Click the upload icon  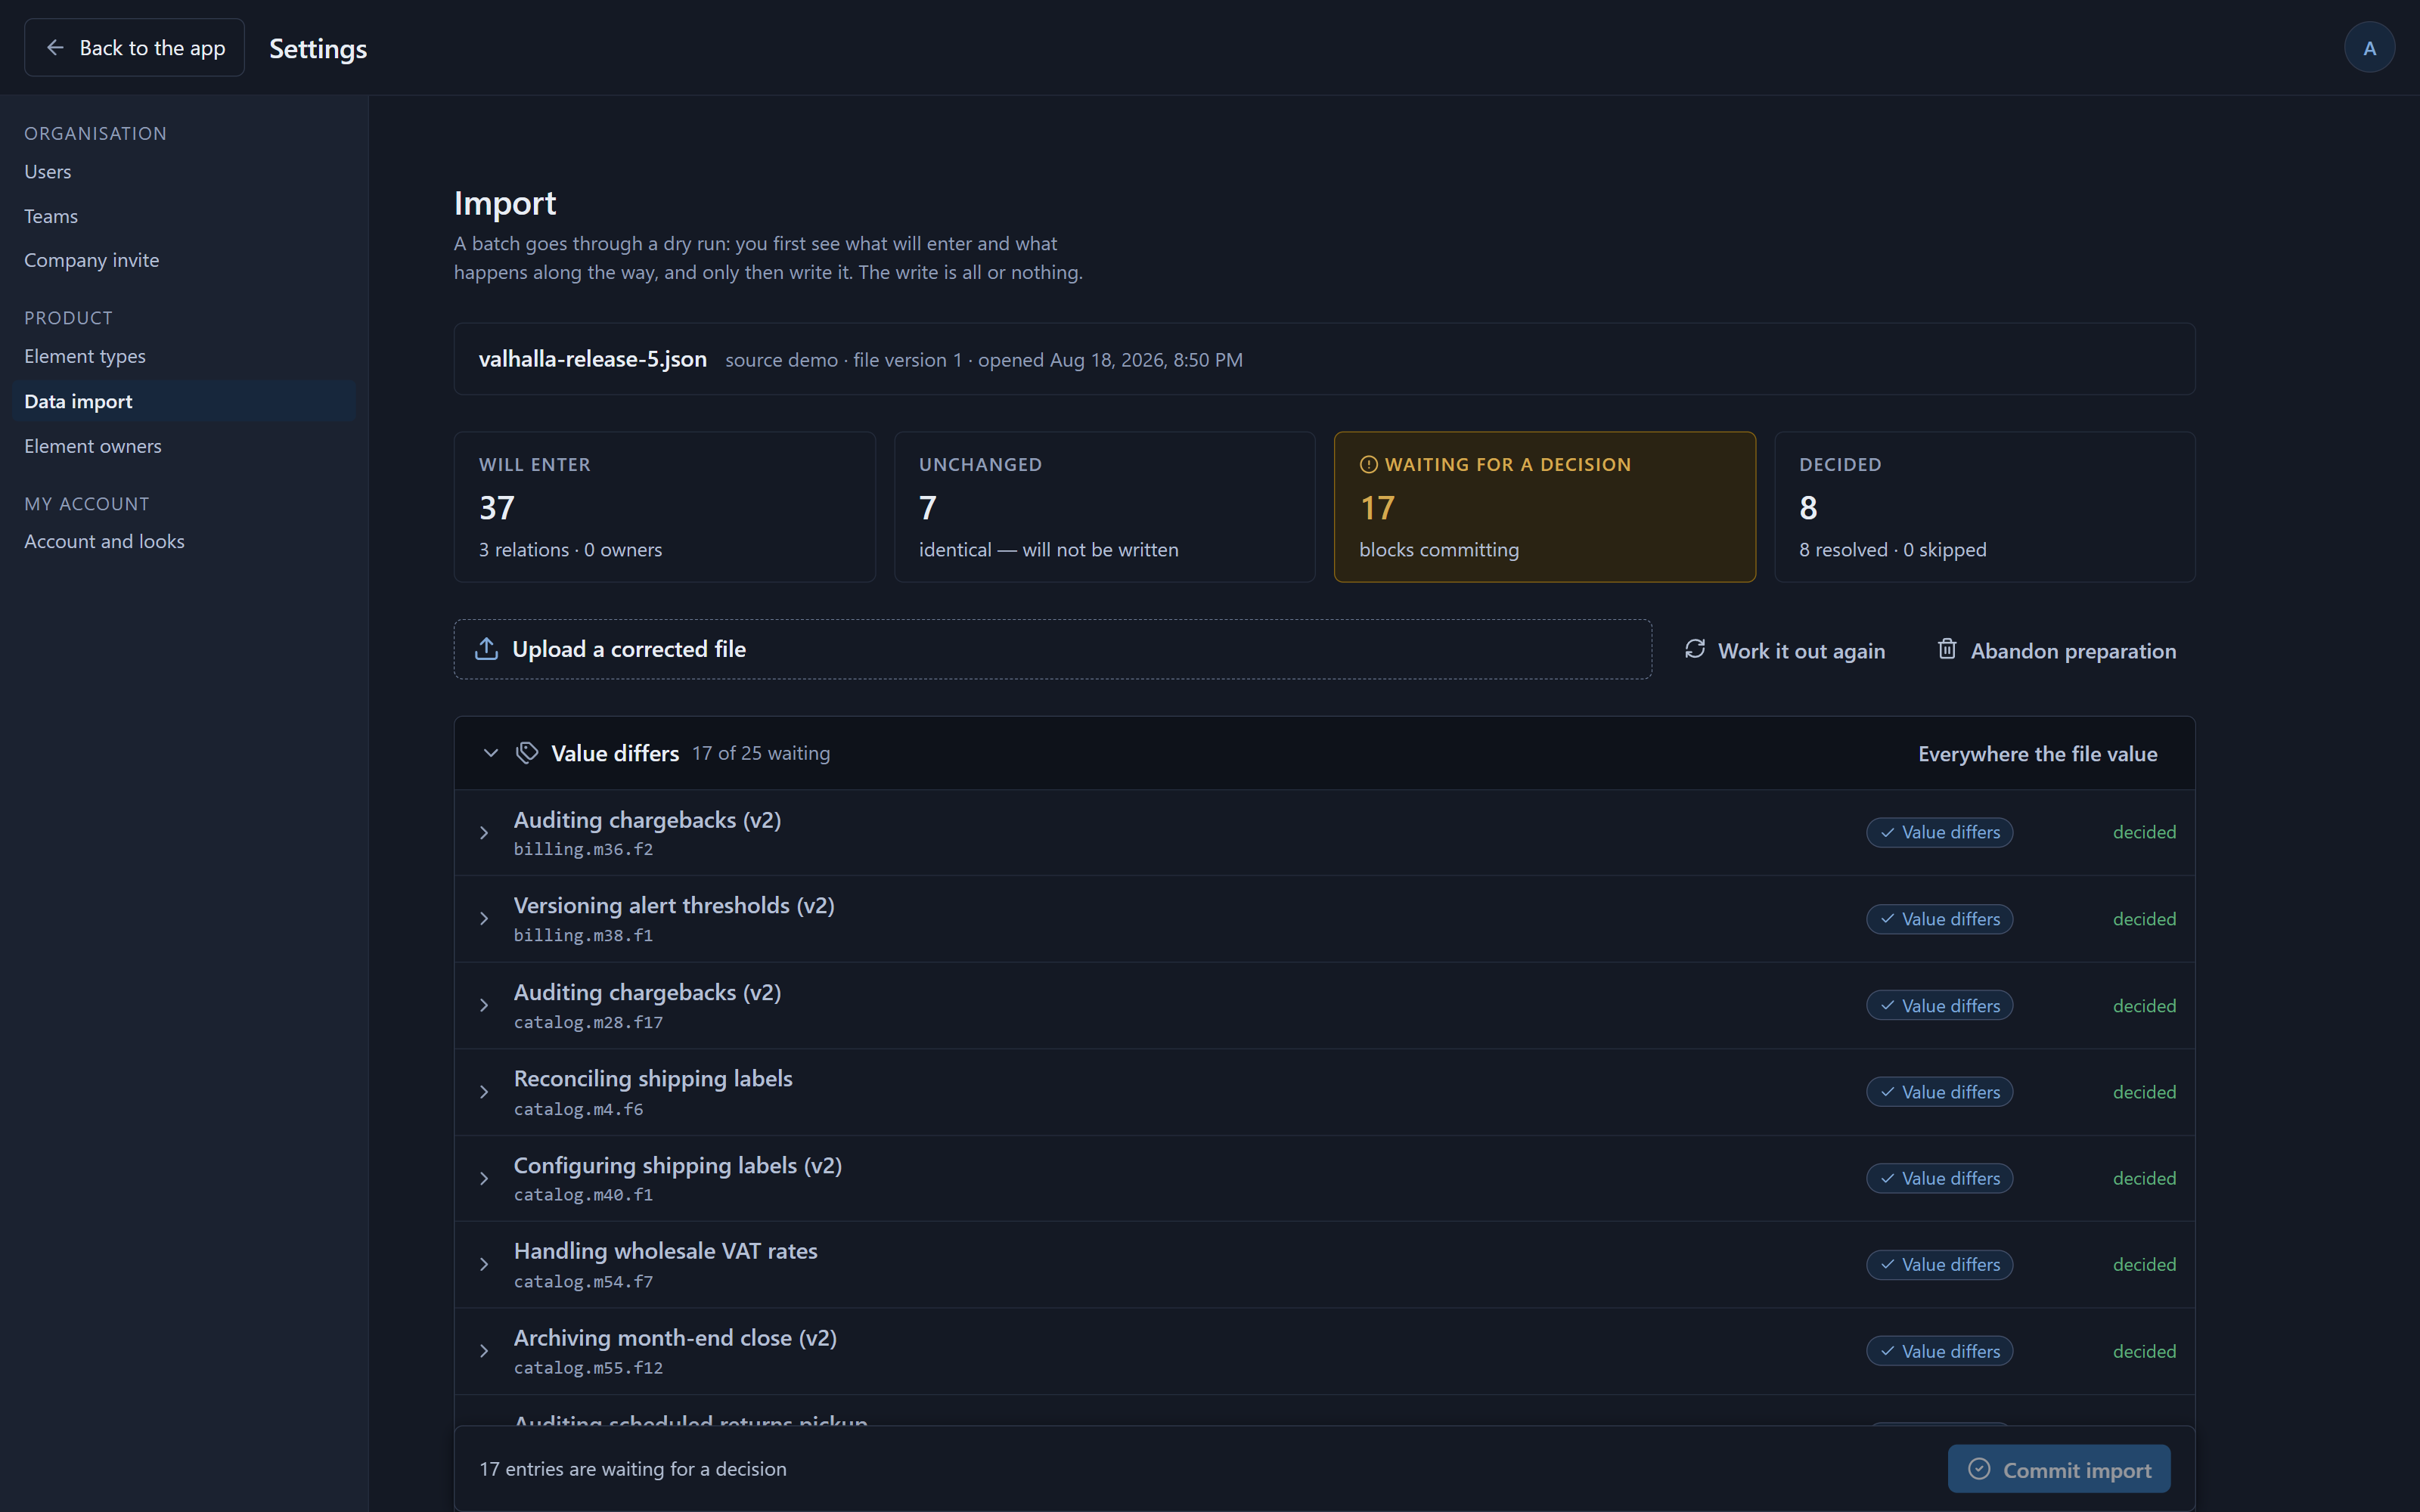point(486,649)
